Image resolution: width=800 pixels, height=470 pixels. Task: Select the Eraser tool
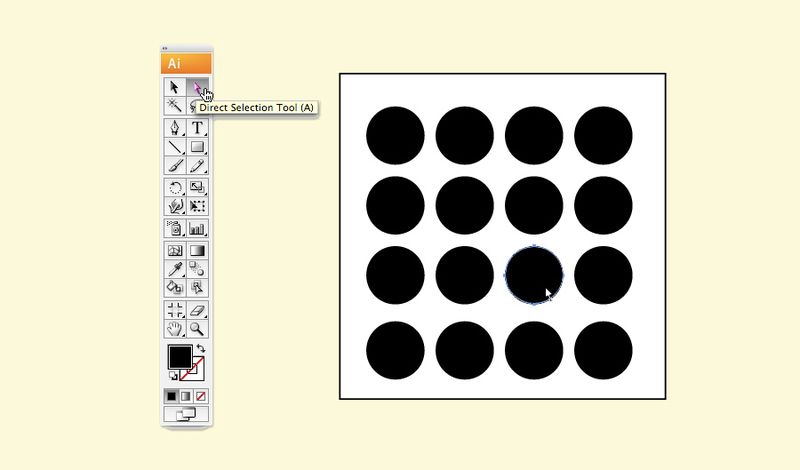197,310
